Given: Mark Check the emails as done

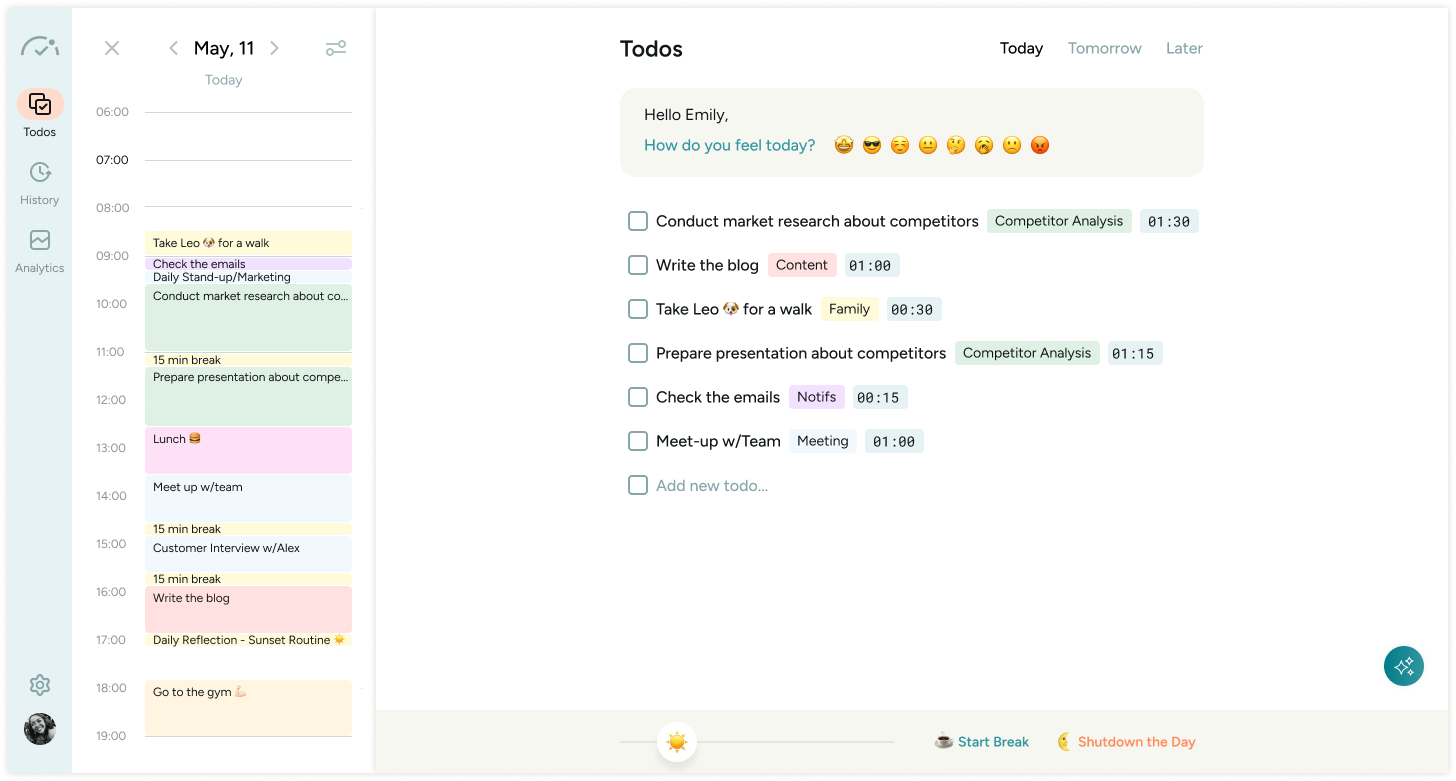Looking at the screenshot, I should pyautogui.click(x=637, y=397).
